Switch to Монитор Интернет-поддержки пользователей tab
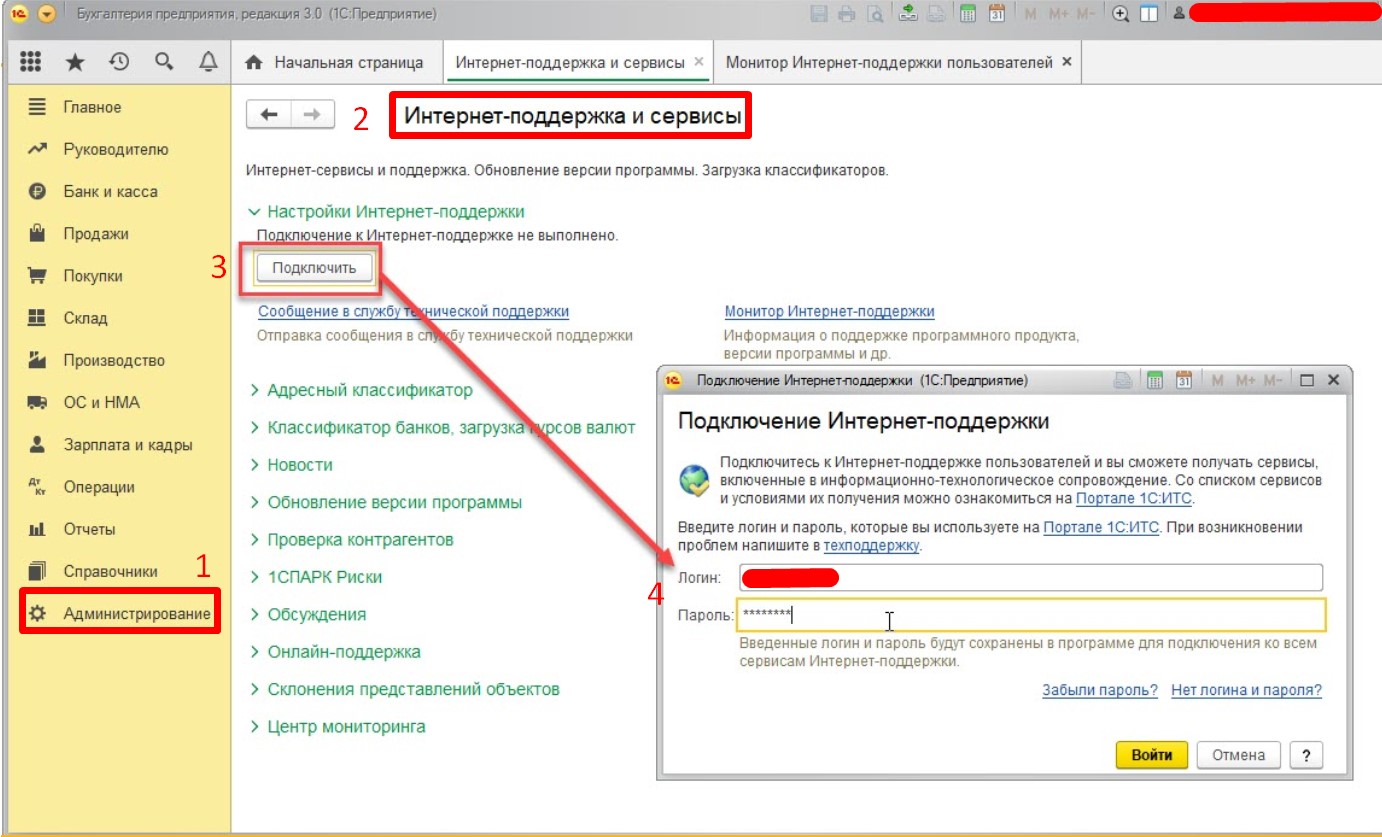The image size is (1382, 837). click(898, 62)
